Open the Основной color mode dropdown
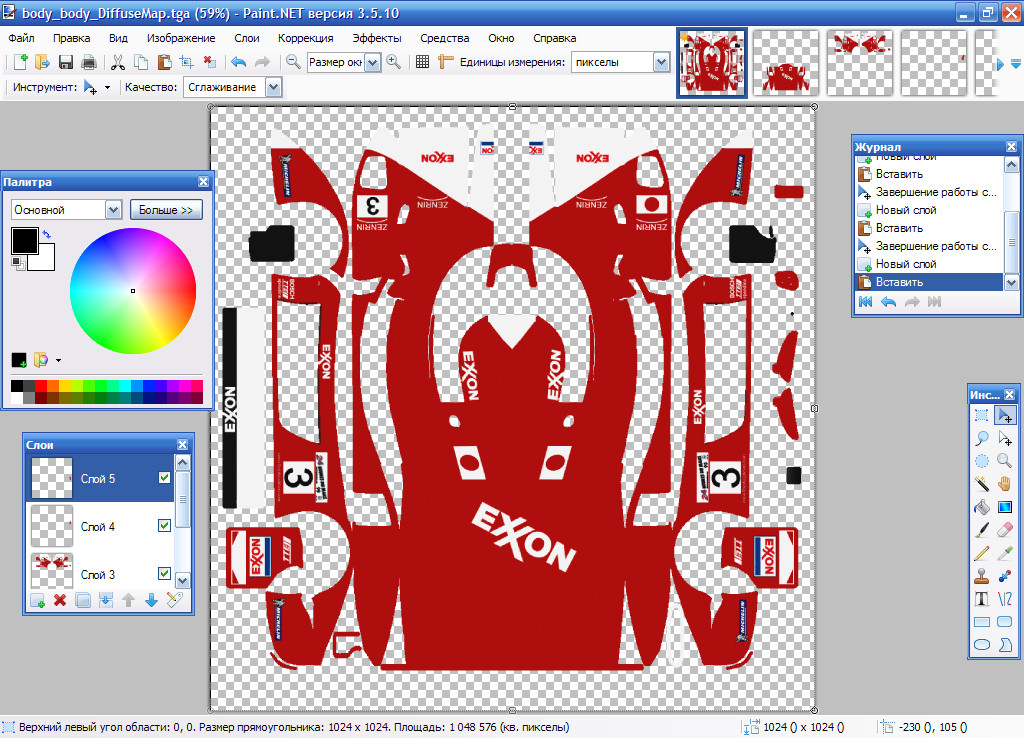Viewport: 1024px width, 738px height. point(113,210)
